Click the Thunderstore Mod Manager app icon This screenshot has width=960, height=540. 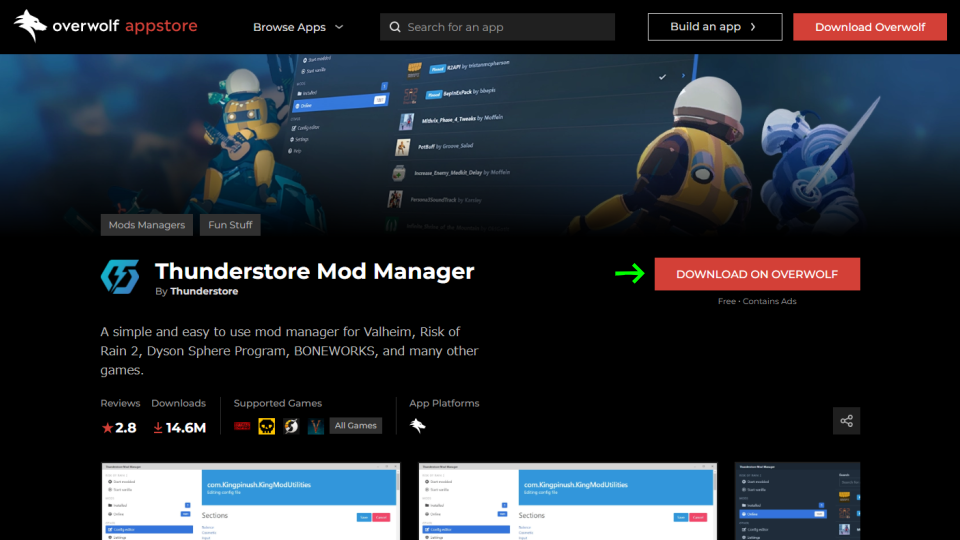click(120, 277)
